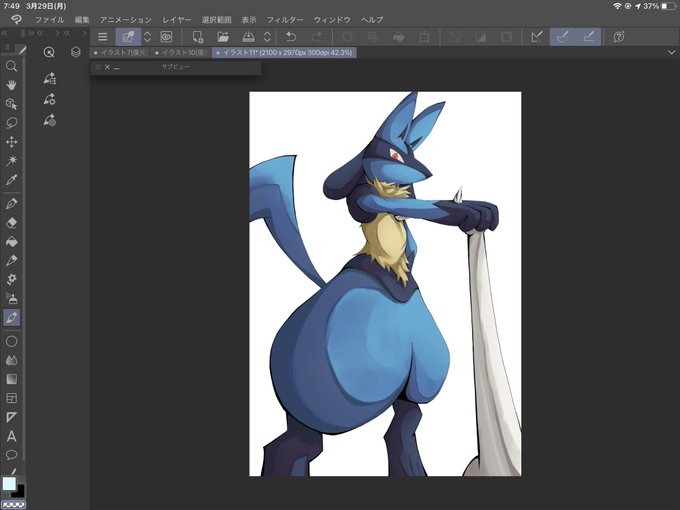Open the quick access circle-arrow icon
This screenshot has height=510, width=680.
click(x=49, y=52)
